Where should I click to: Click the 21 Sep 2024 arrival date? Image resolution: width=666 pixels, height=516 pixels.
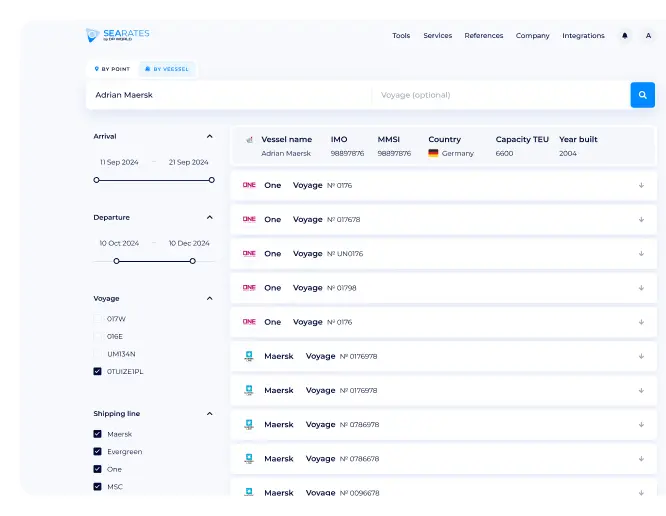(x=189, y=162)
